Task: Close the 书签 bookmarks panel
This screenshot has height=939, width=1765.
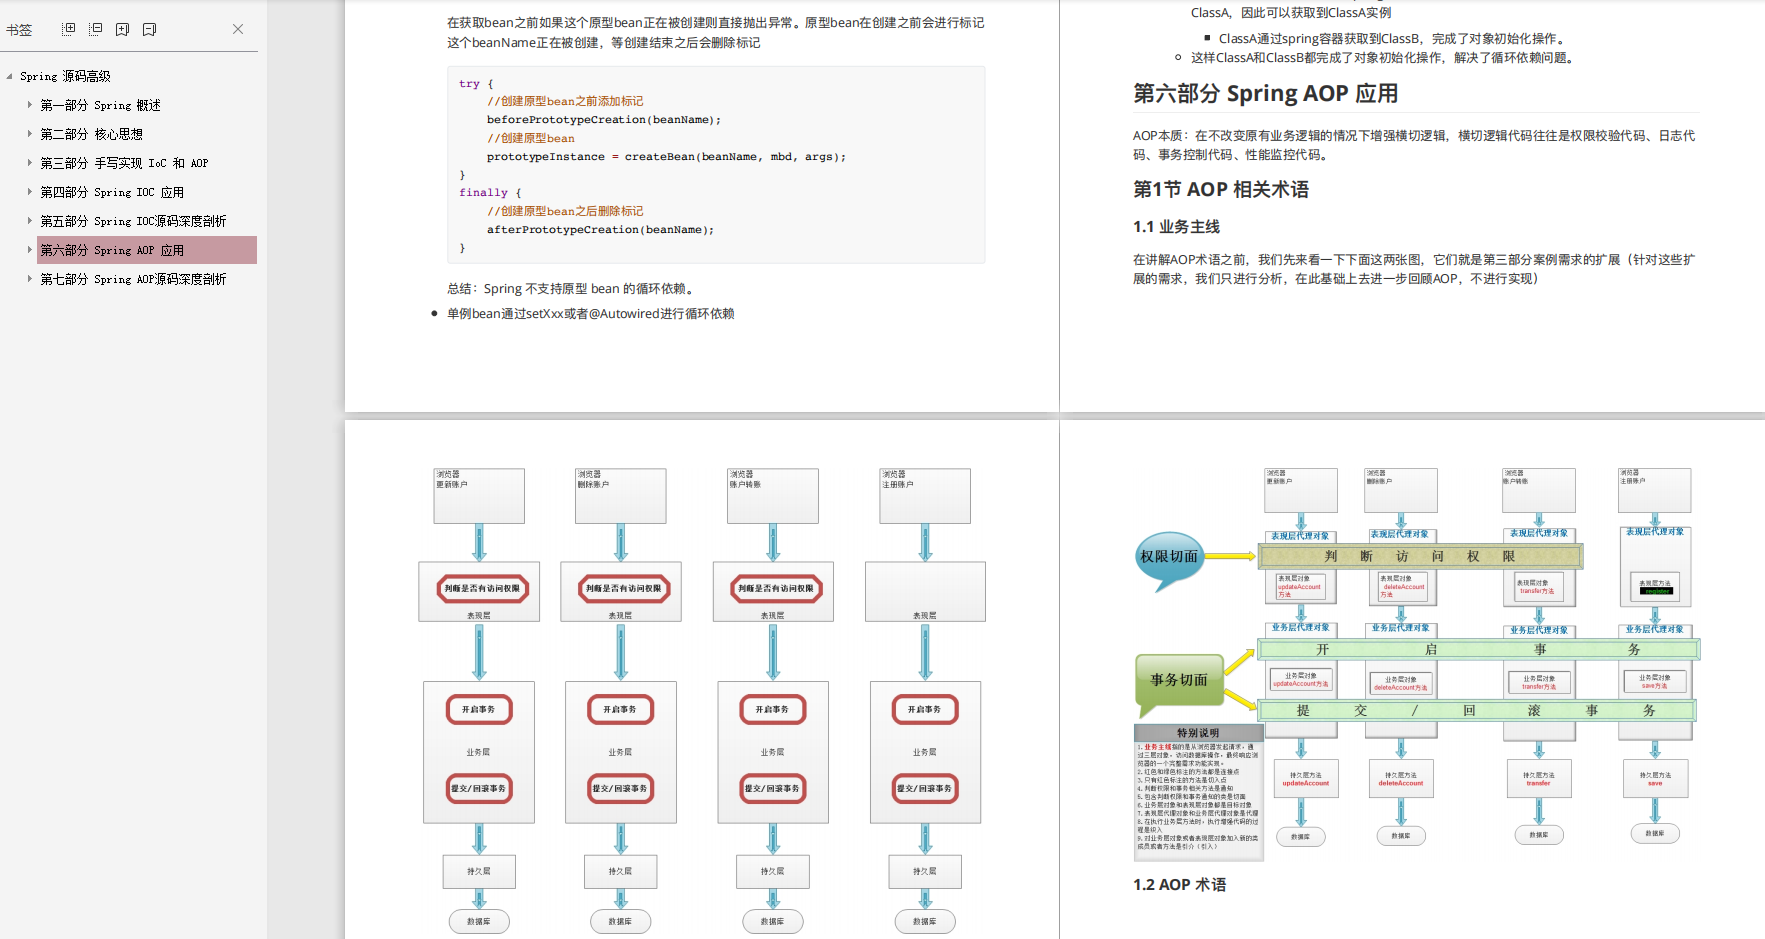Action: 238,29
